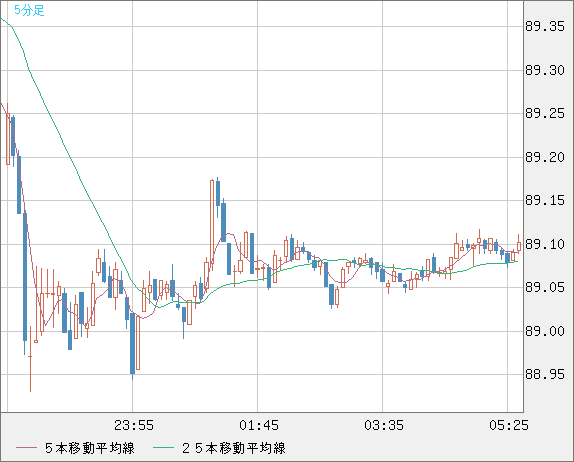Screen dimensions: 574x462
Task: Click the 5分足 chart label
Action: click(29, 10)
